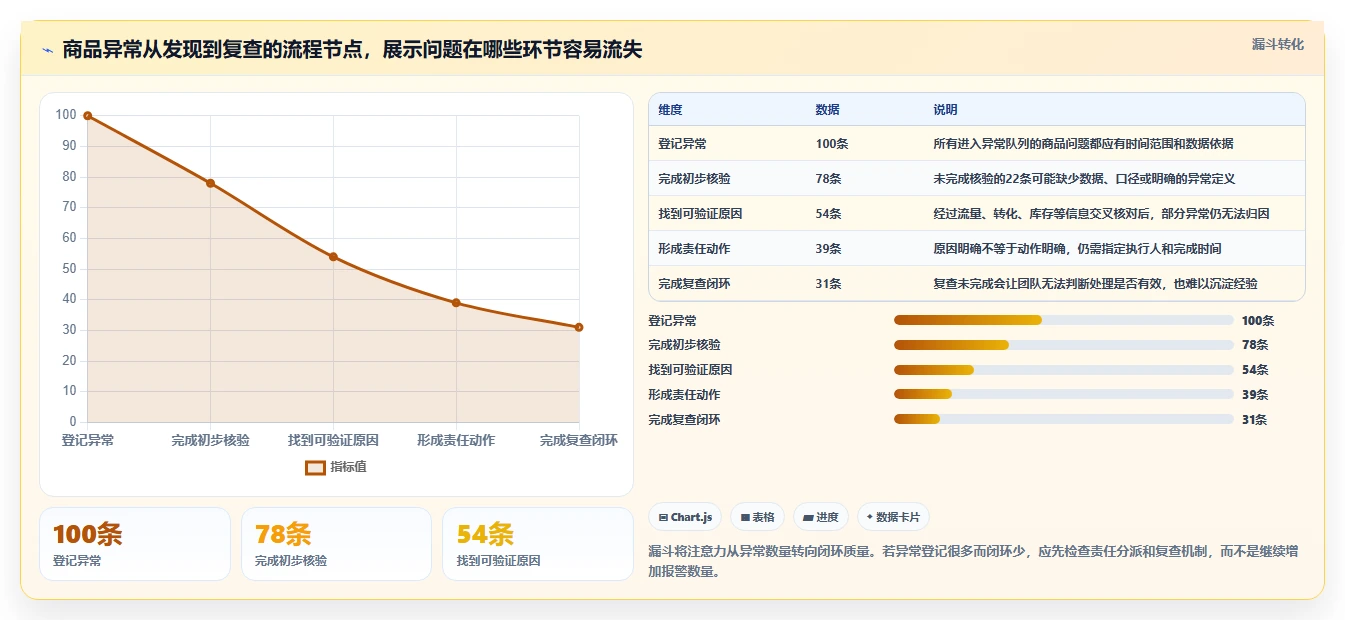
Task: Click the 39条 progress bar value
Action: click(1255, 395)
